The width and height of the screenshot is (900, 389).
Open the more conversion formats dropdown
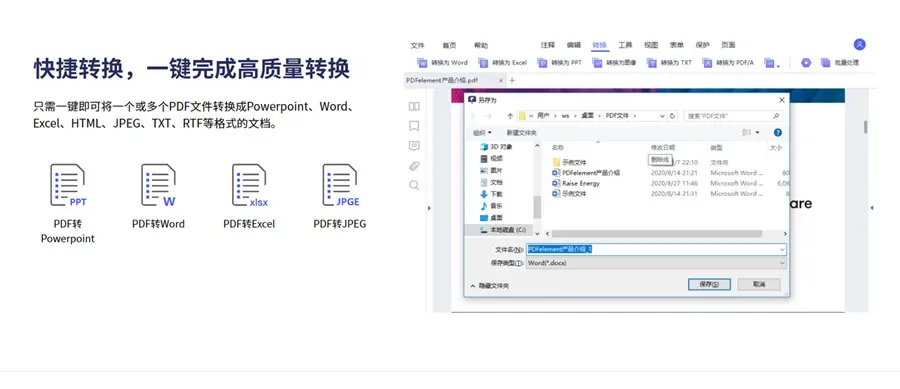[x=773, y=63]
